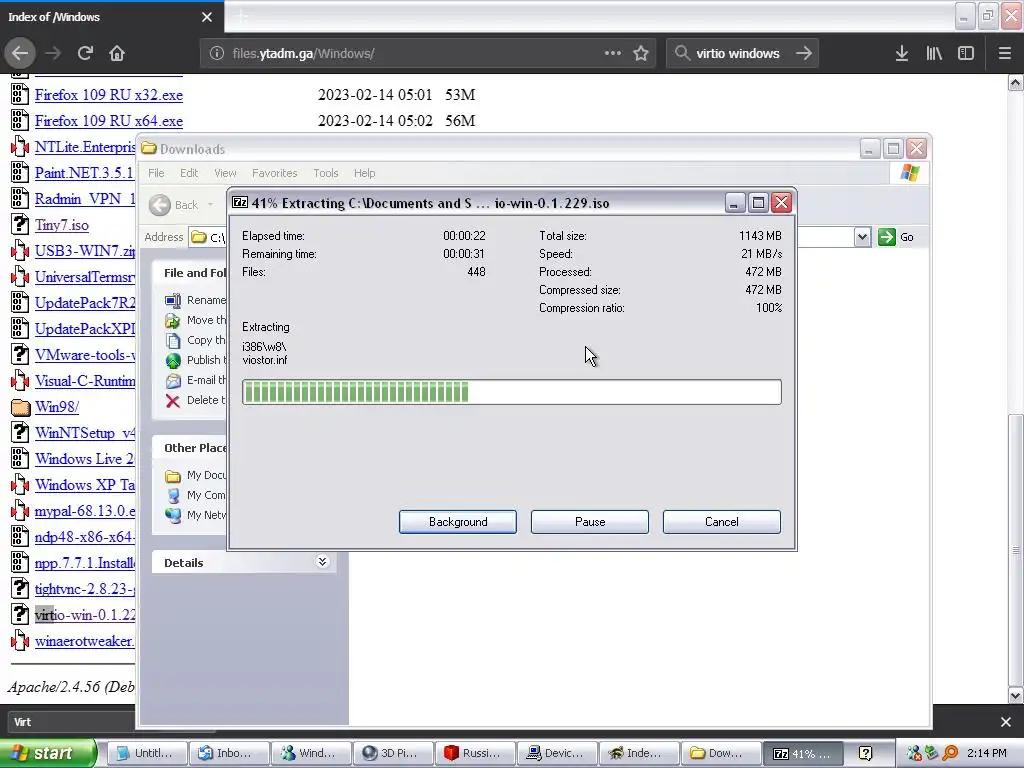1024x768 pixels.
Task: Open My Computer in Other Places
Action: click(x=196, y=495)
